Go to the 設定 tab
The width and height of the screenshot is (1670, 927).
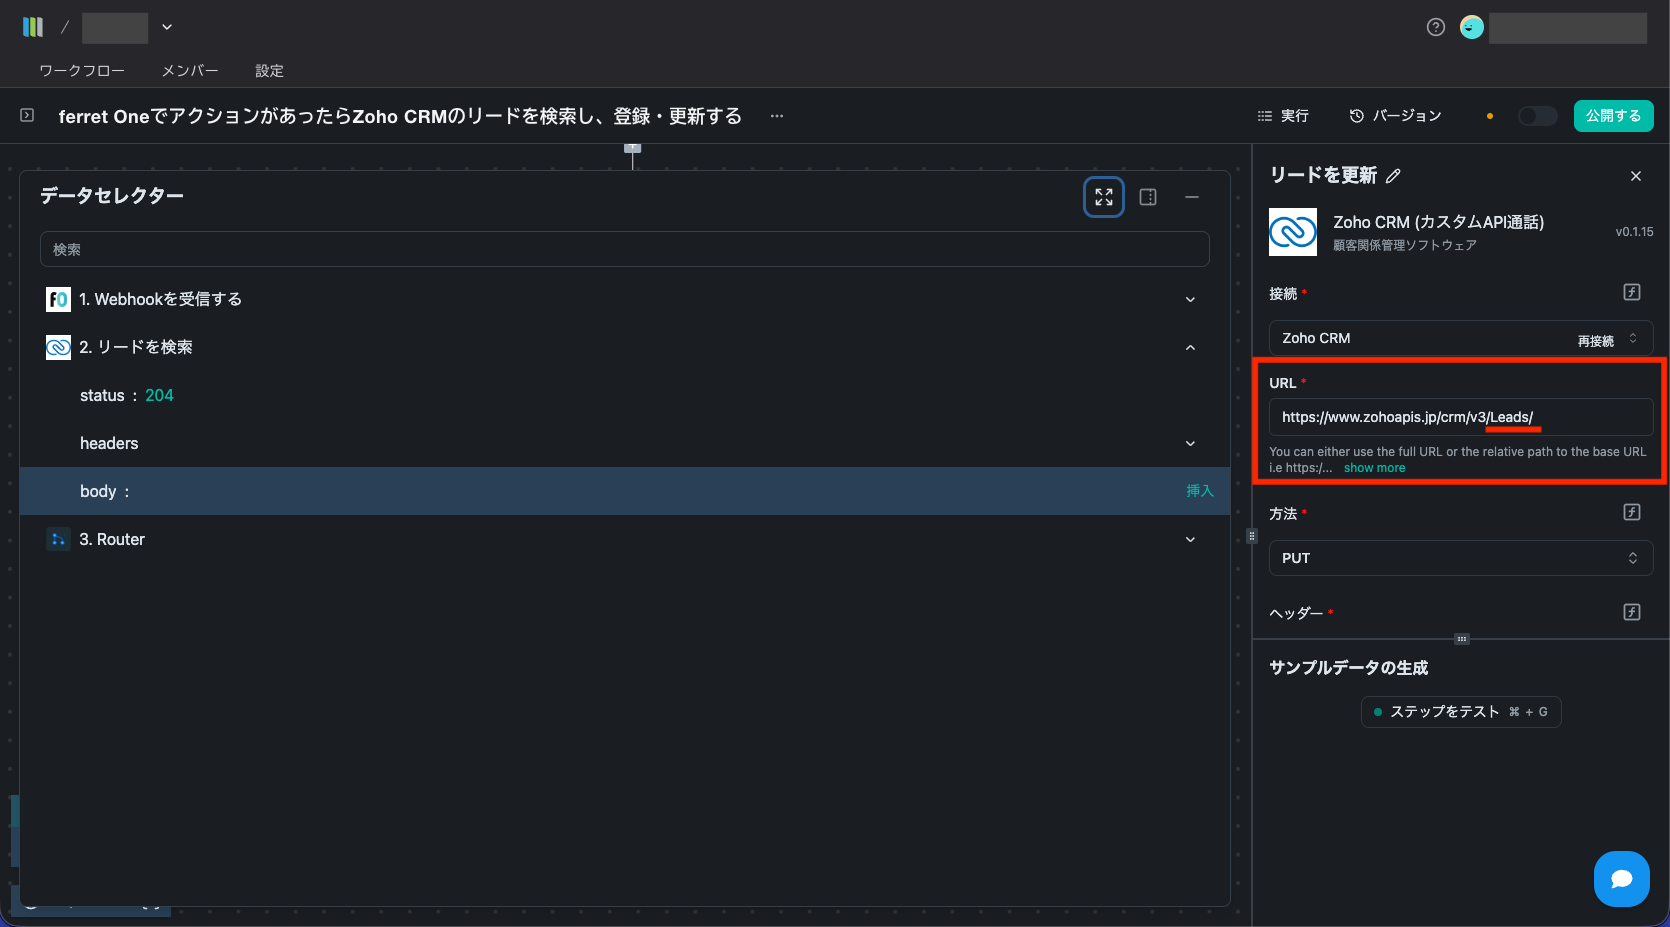tap(269, 70)
